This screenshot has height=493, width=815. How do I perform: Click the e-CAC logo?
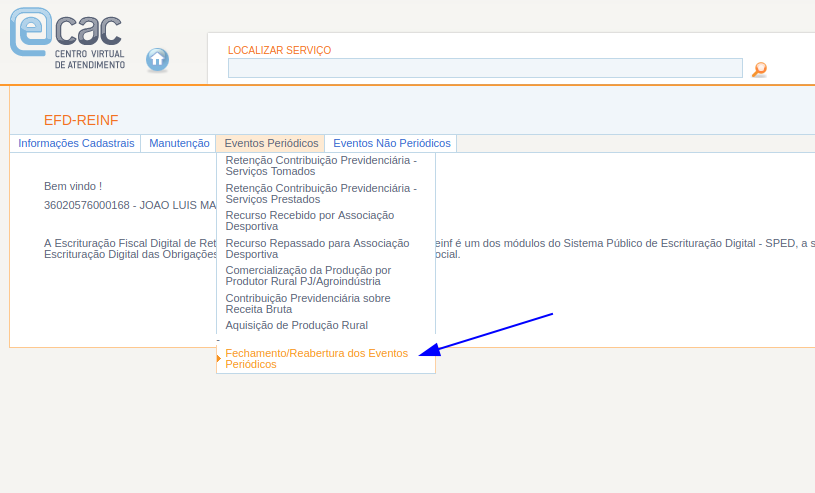67,38
